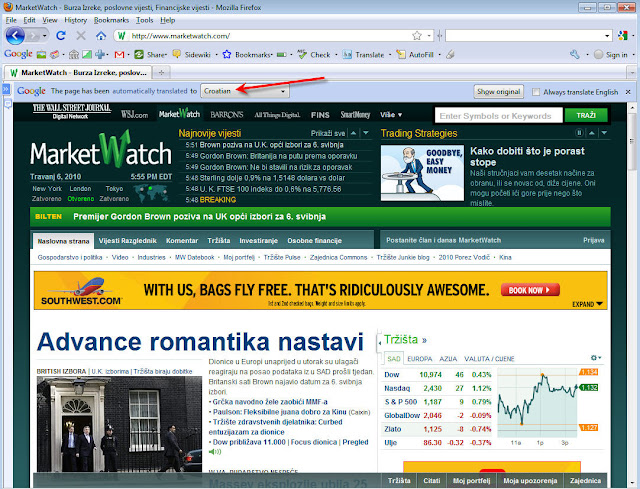Click Sign in on the Google Toolbar
This screenshot has height=489, width=640.
[611, 54]
